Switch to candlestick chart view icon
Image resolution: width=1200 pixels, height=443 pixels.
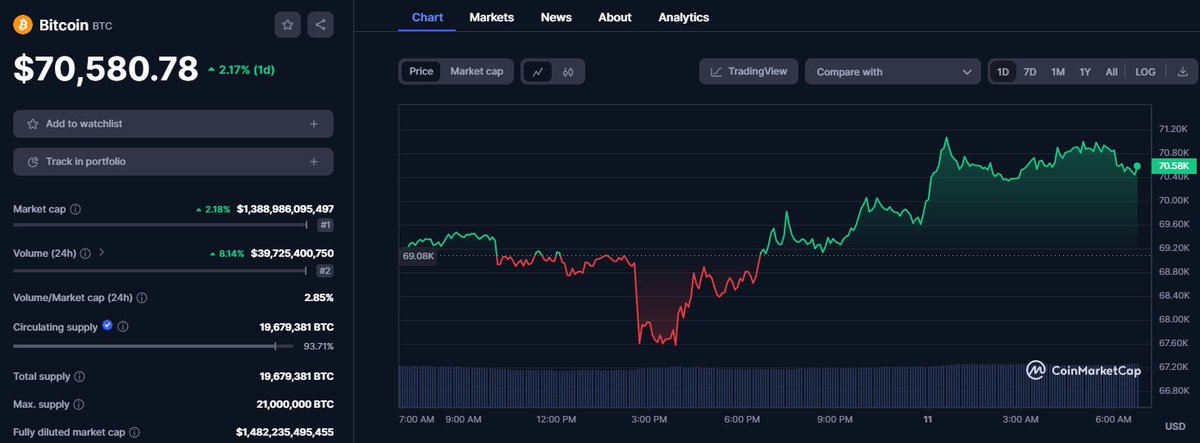(567, 72)
